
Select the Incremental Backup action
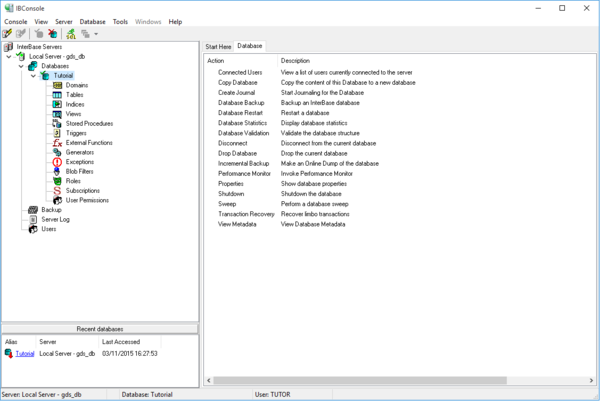click(x=243, y=163)
